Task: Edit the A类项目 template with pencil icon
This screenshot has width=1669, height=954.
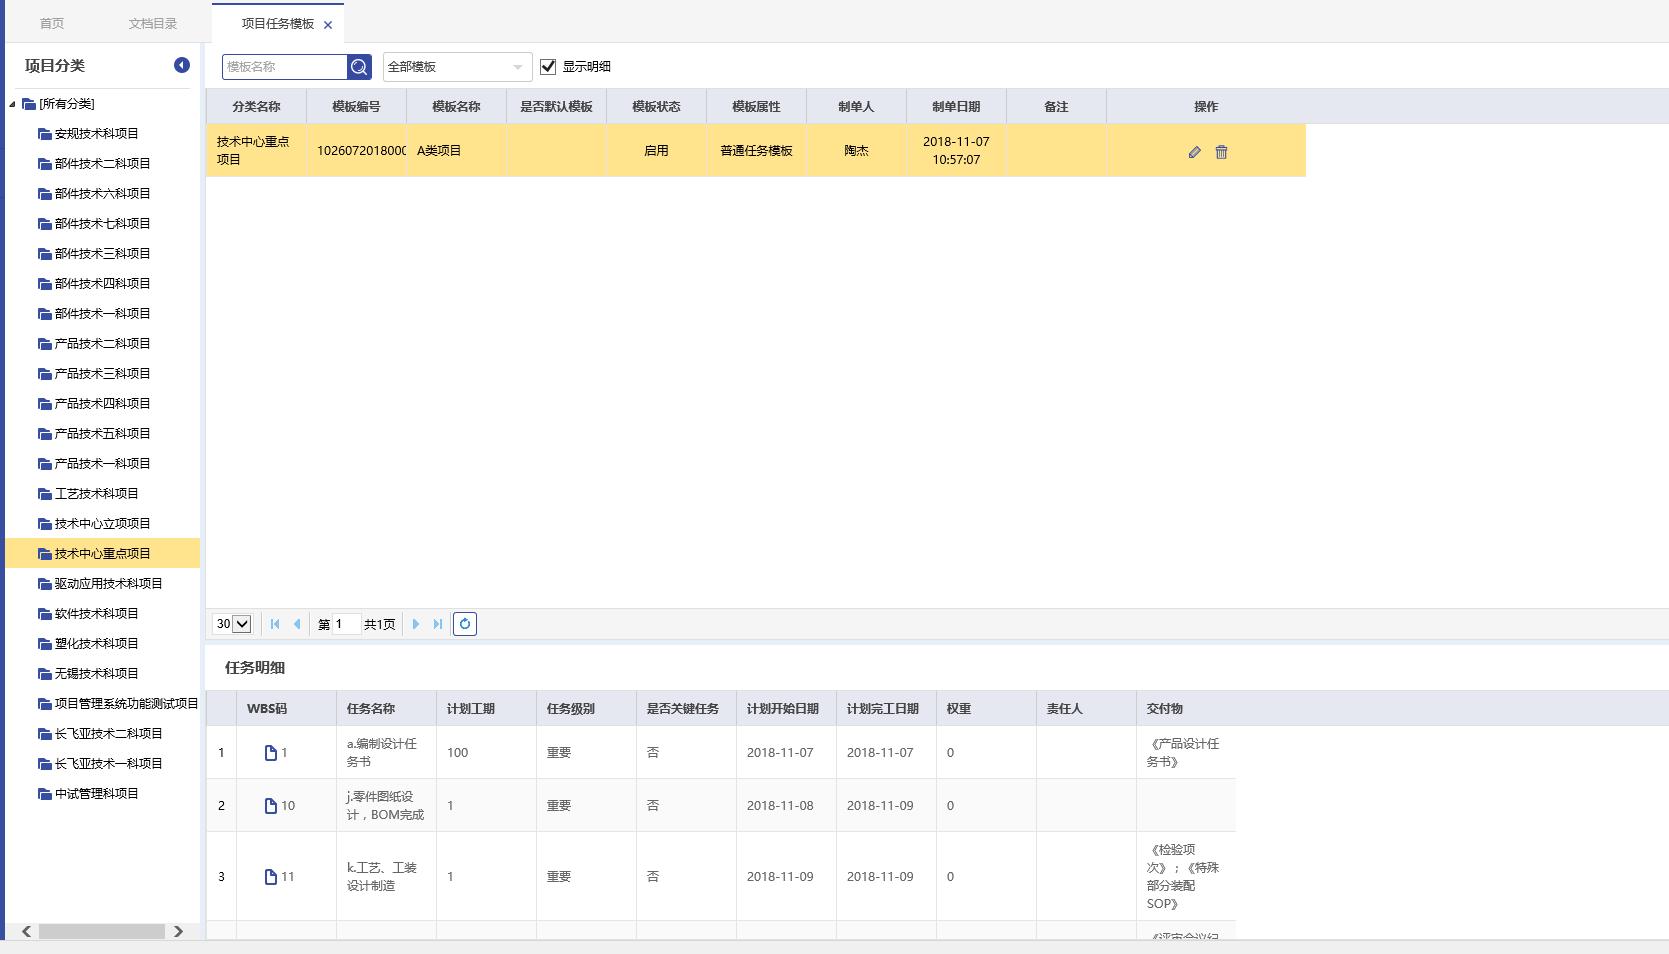Action: pyautogui.click(x=1194, y=152)
